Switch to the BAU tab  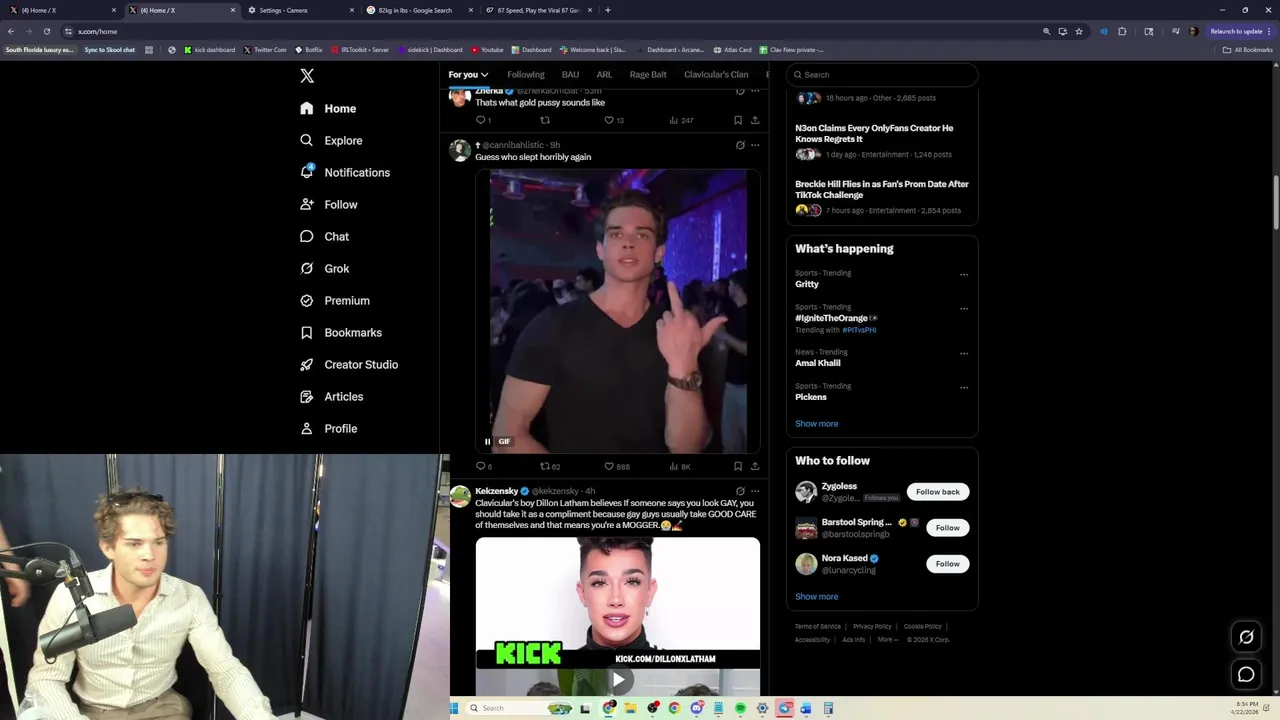(570, 75)
